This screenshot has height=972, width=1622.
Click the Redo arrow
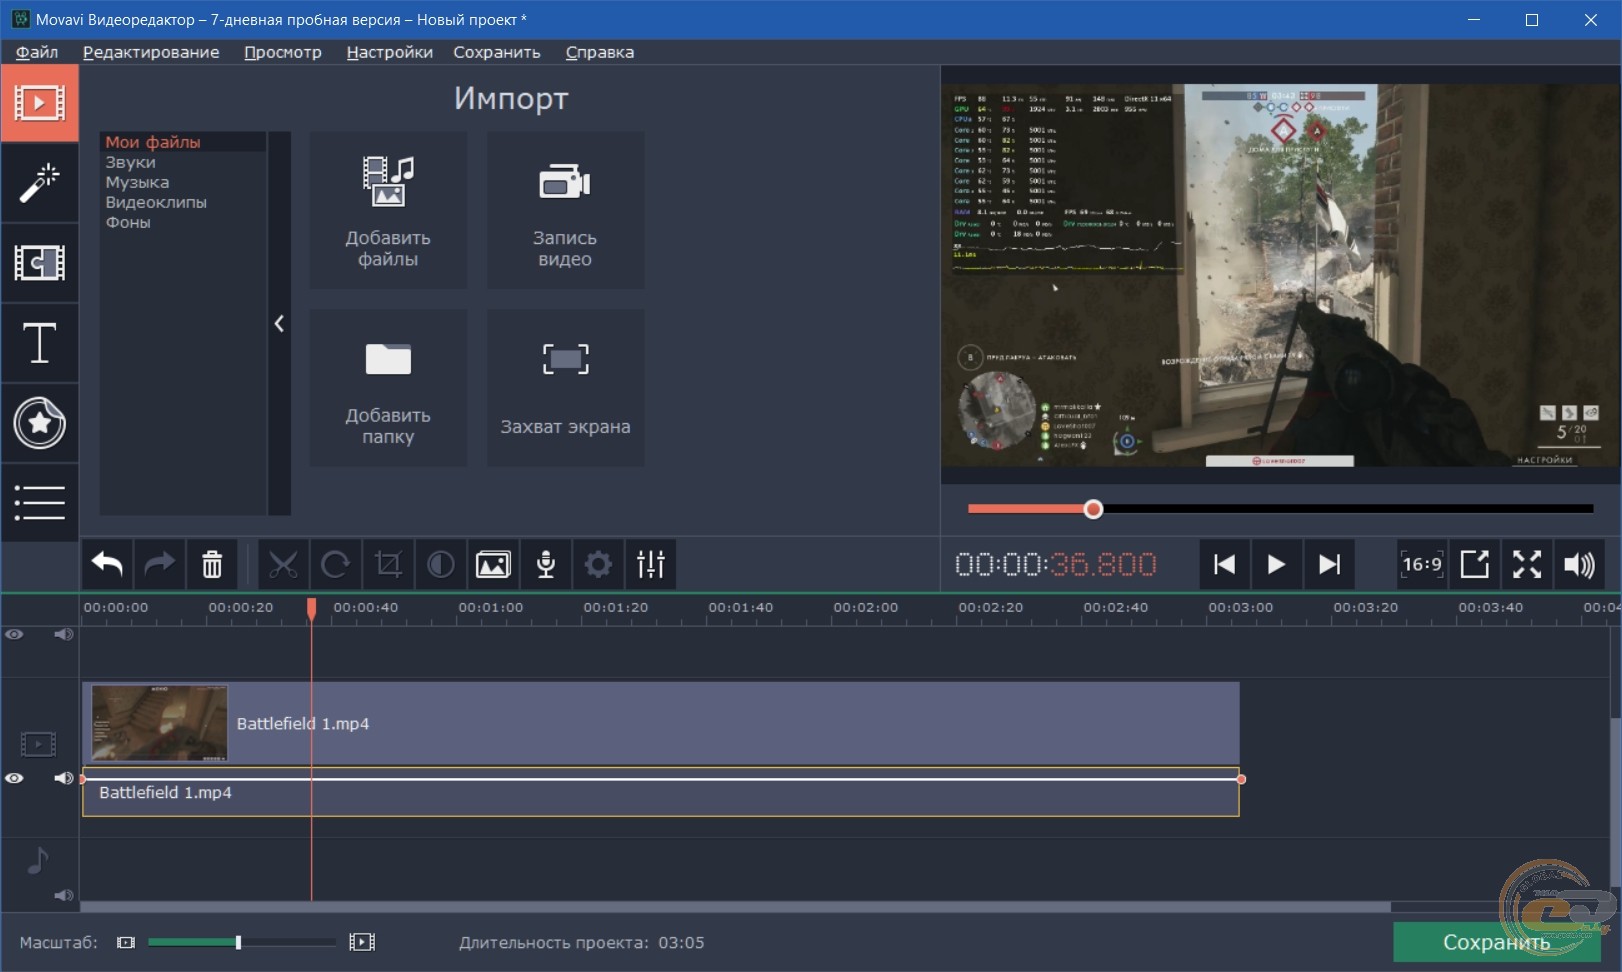(x=159, y=565)
